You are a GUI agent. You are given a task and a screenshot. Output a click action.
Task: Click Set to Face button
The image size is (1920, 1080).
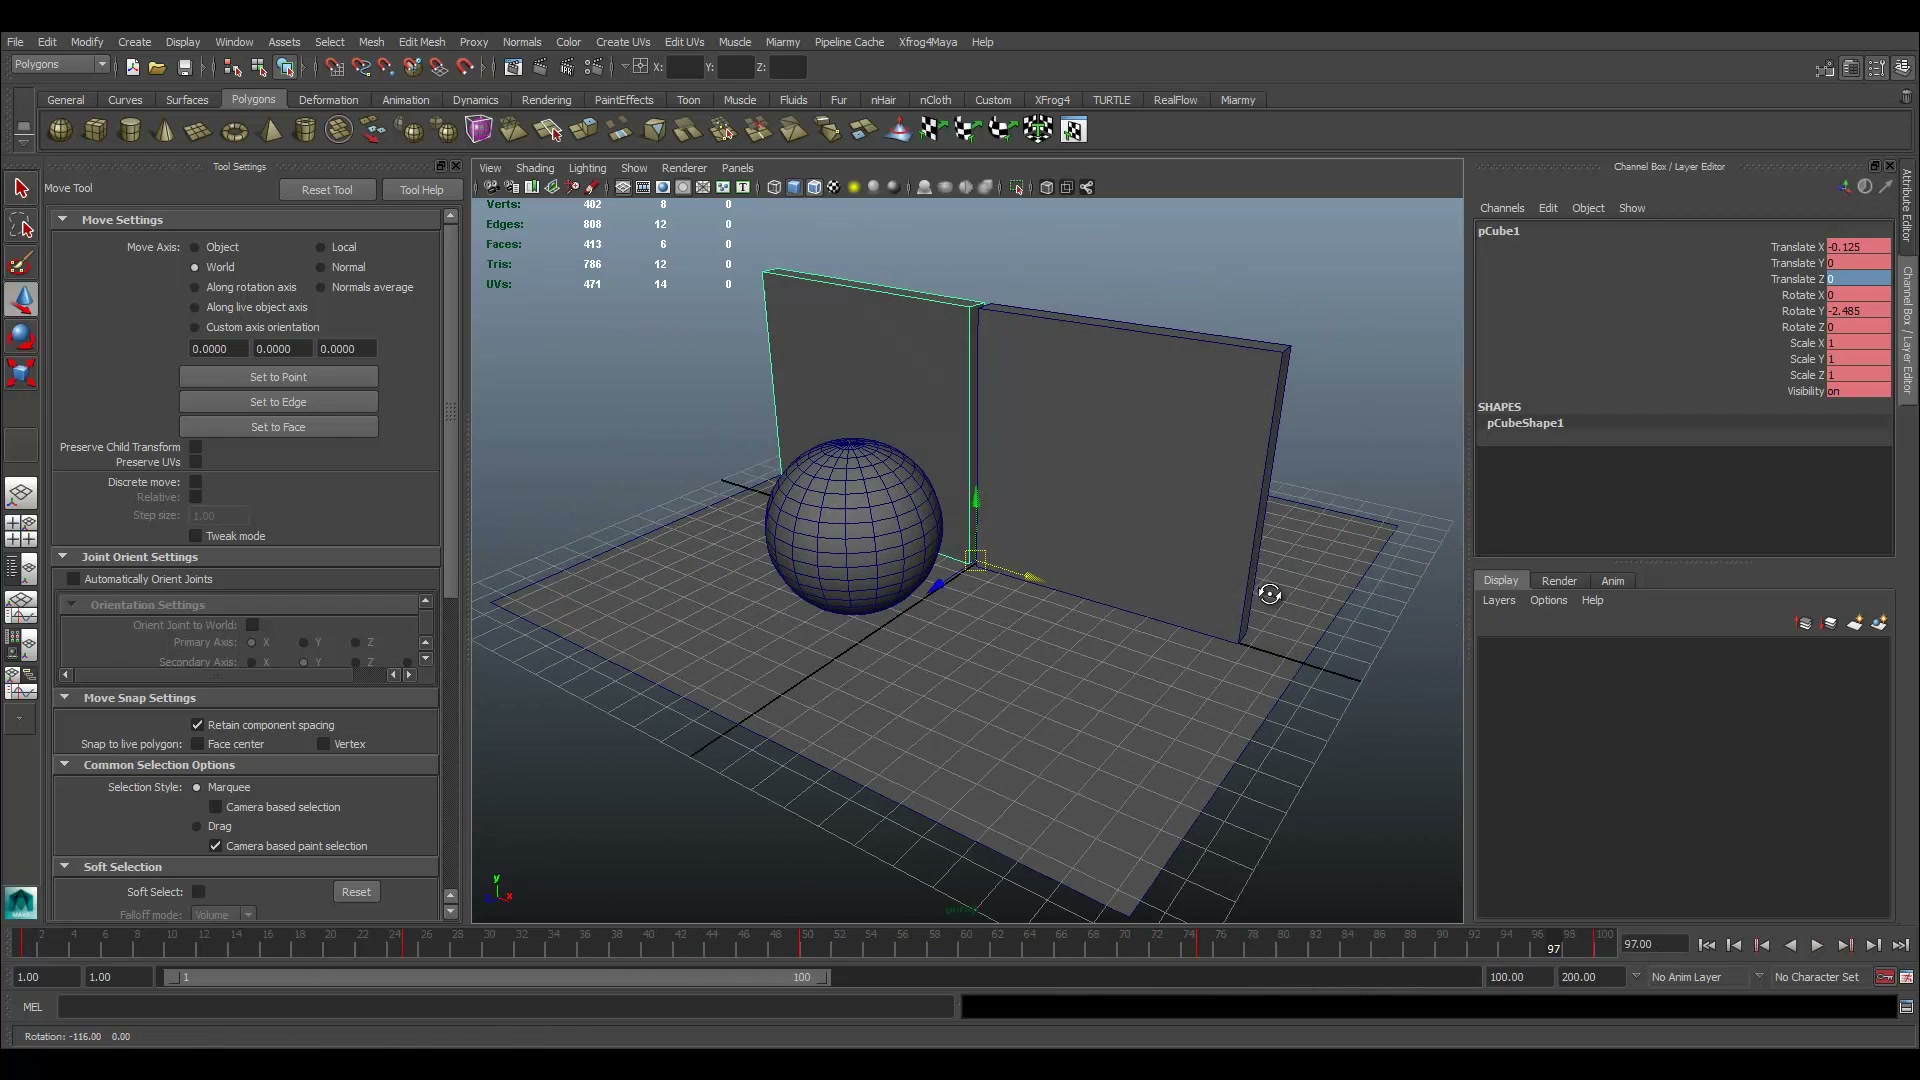pyautogui.click(x=279, y=427)
